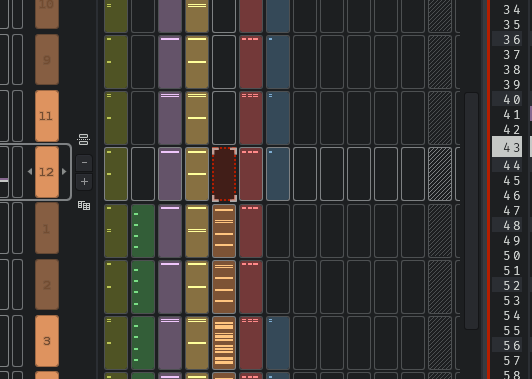Select the tan cell in pattern 1 row
Viewport: 532px width, 379px height.
(x=197, y=231)
